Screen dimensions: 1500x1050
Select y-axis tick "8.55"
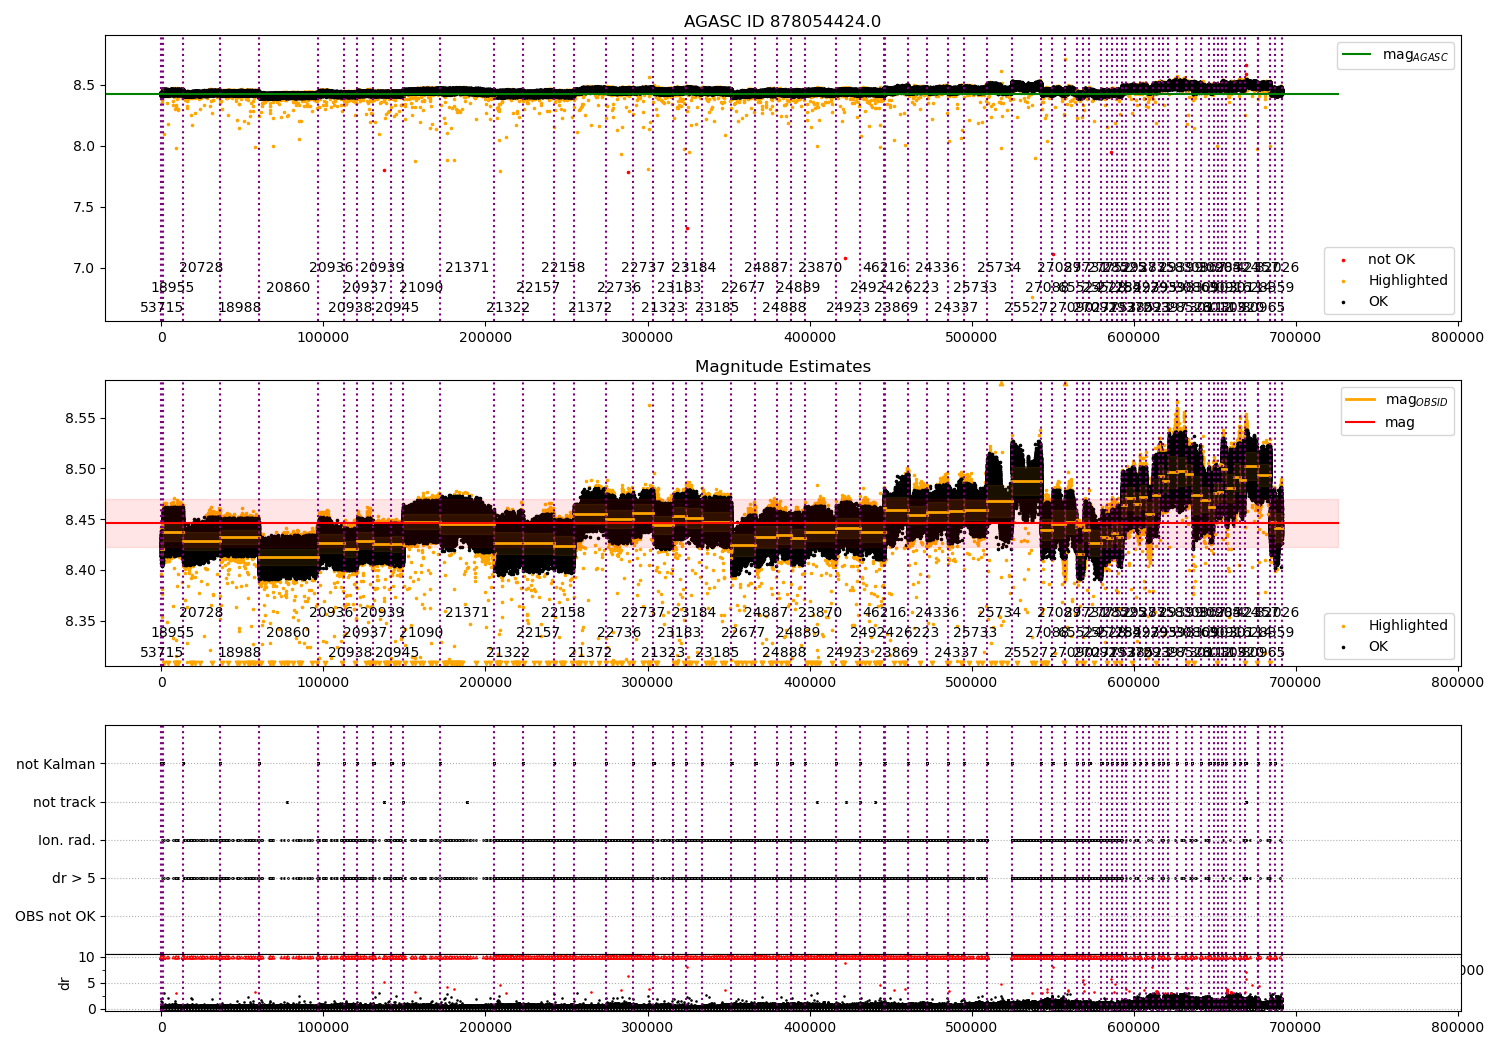click(78, 418)
